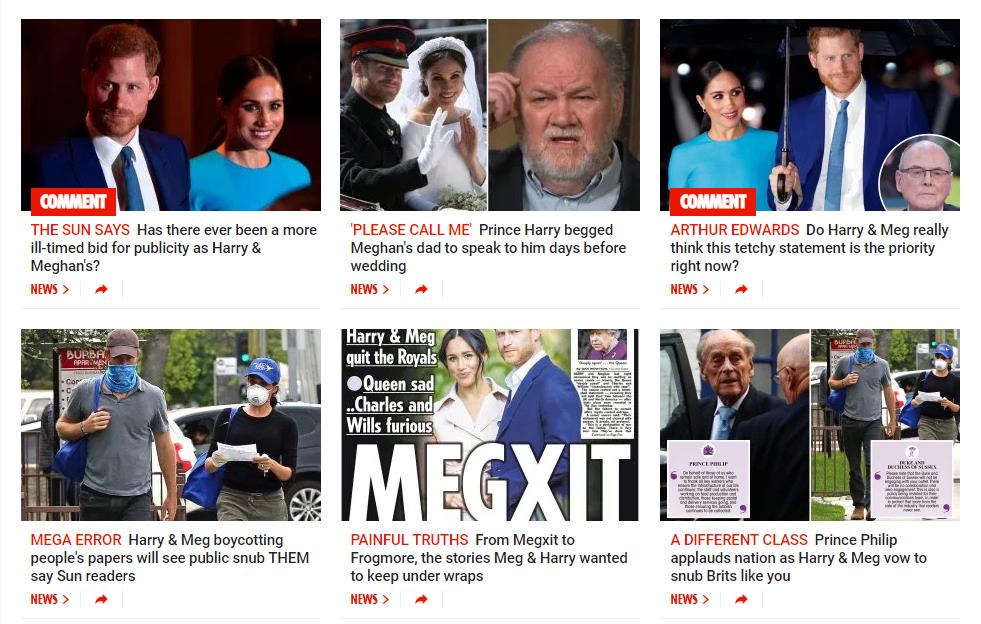The width and height of the screenshot is (981, 624).
Task: Open NEWS link below PAINFUL TRUTHS story
Action: pos(370,600)
